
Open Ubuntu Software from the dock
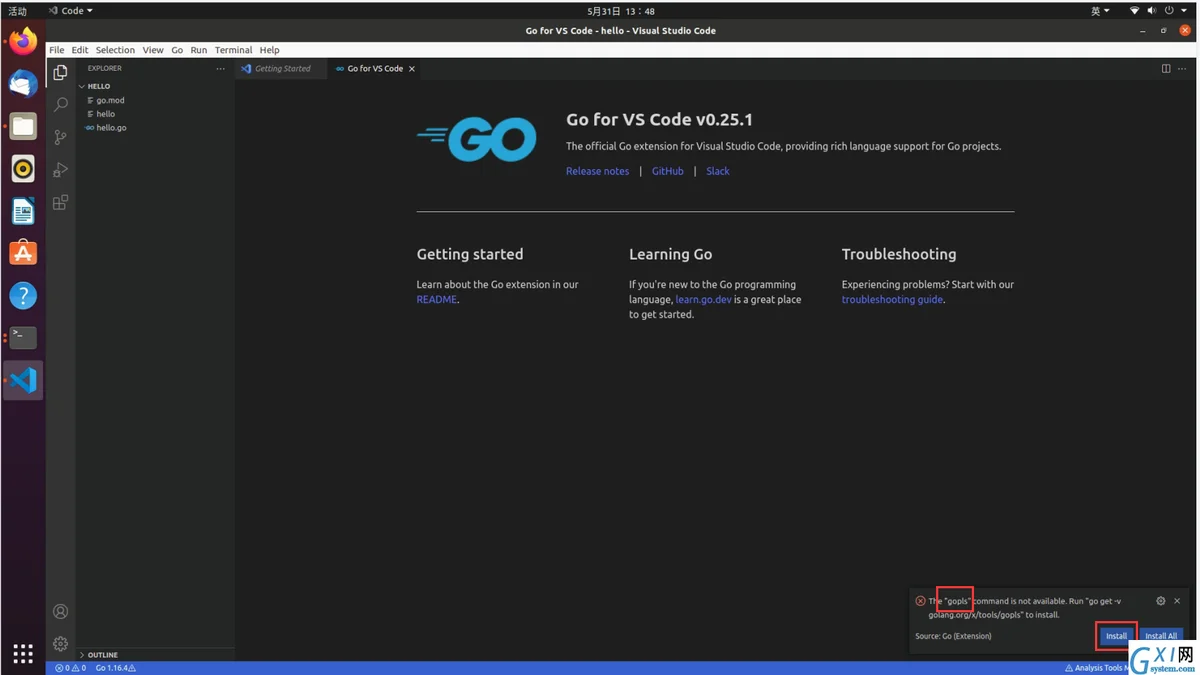23,253
